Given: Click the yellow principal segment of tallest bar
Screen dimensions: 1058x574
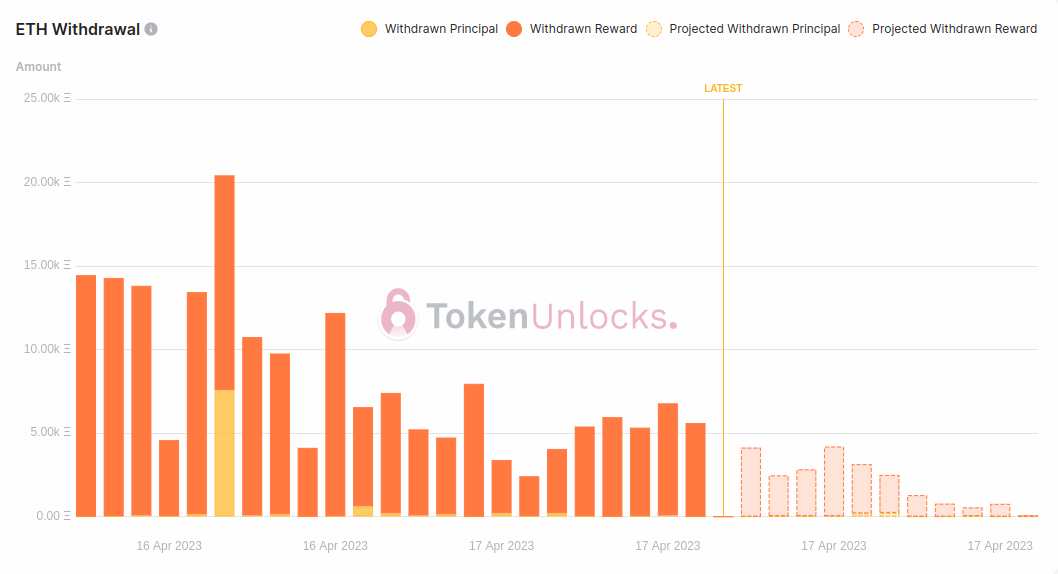Looking at the screenshot, I should point(225,452).
